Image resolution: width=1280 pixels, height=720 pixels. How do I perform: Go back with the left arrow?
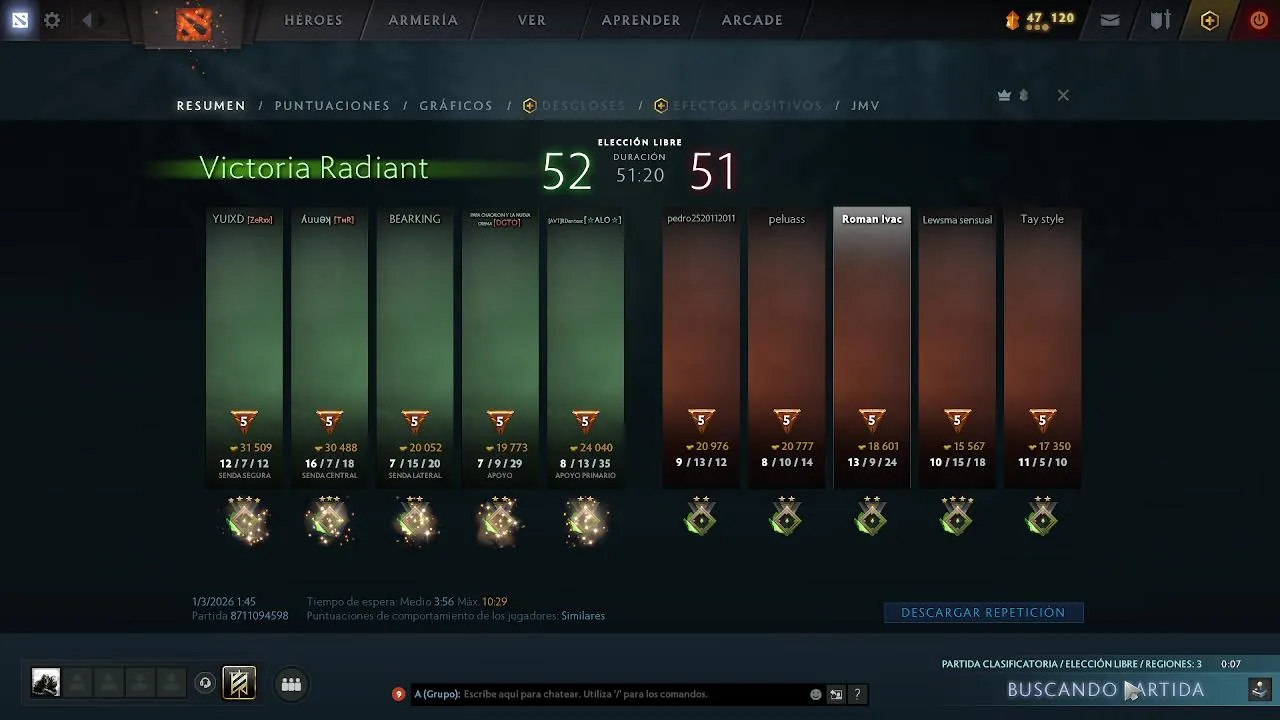pos(87,20)
